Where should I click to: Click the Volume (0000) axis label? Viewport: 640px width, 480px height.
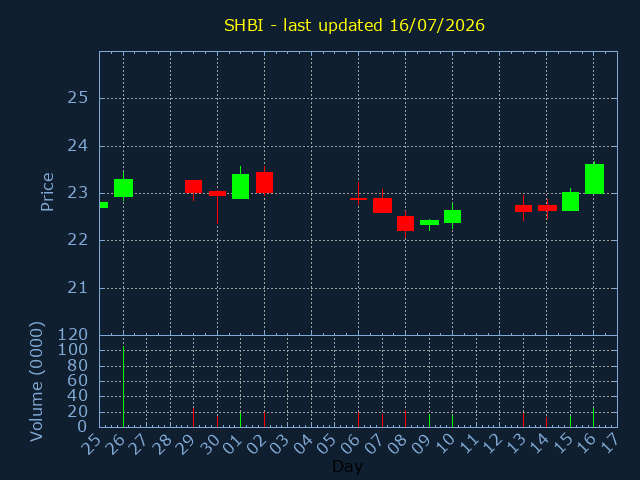tap(36, 382)
